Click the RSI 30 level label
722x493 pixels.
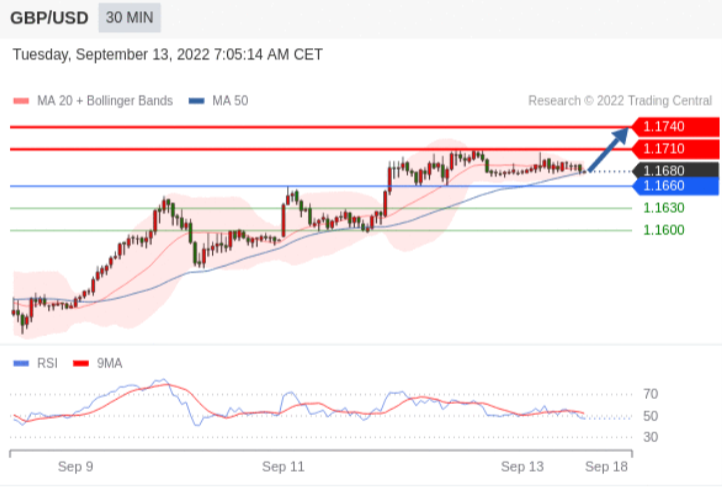[x=651, y=437]
